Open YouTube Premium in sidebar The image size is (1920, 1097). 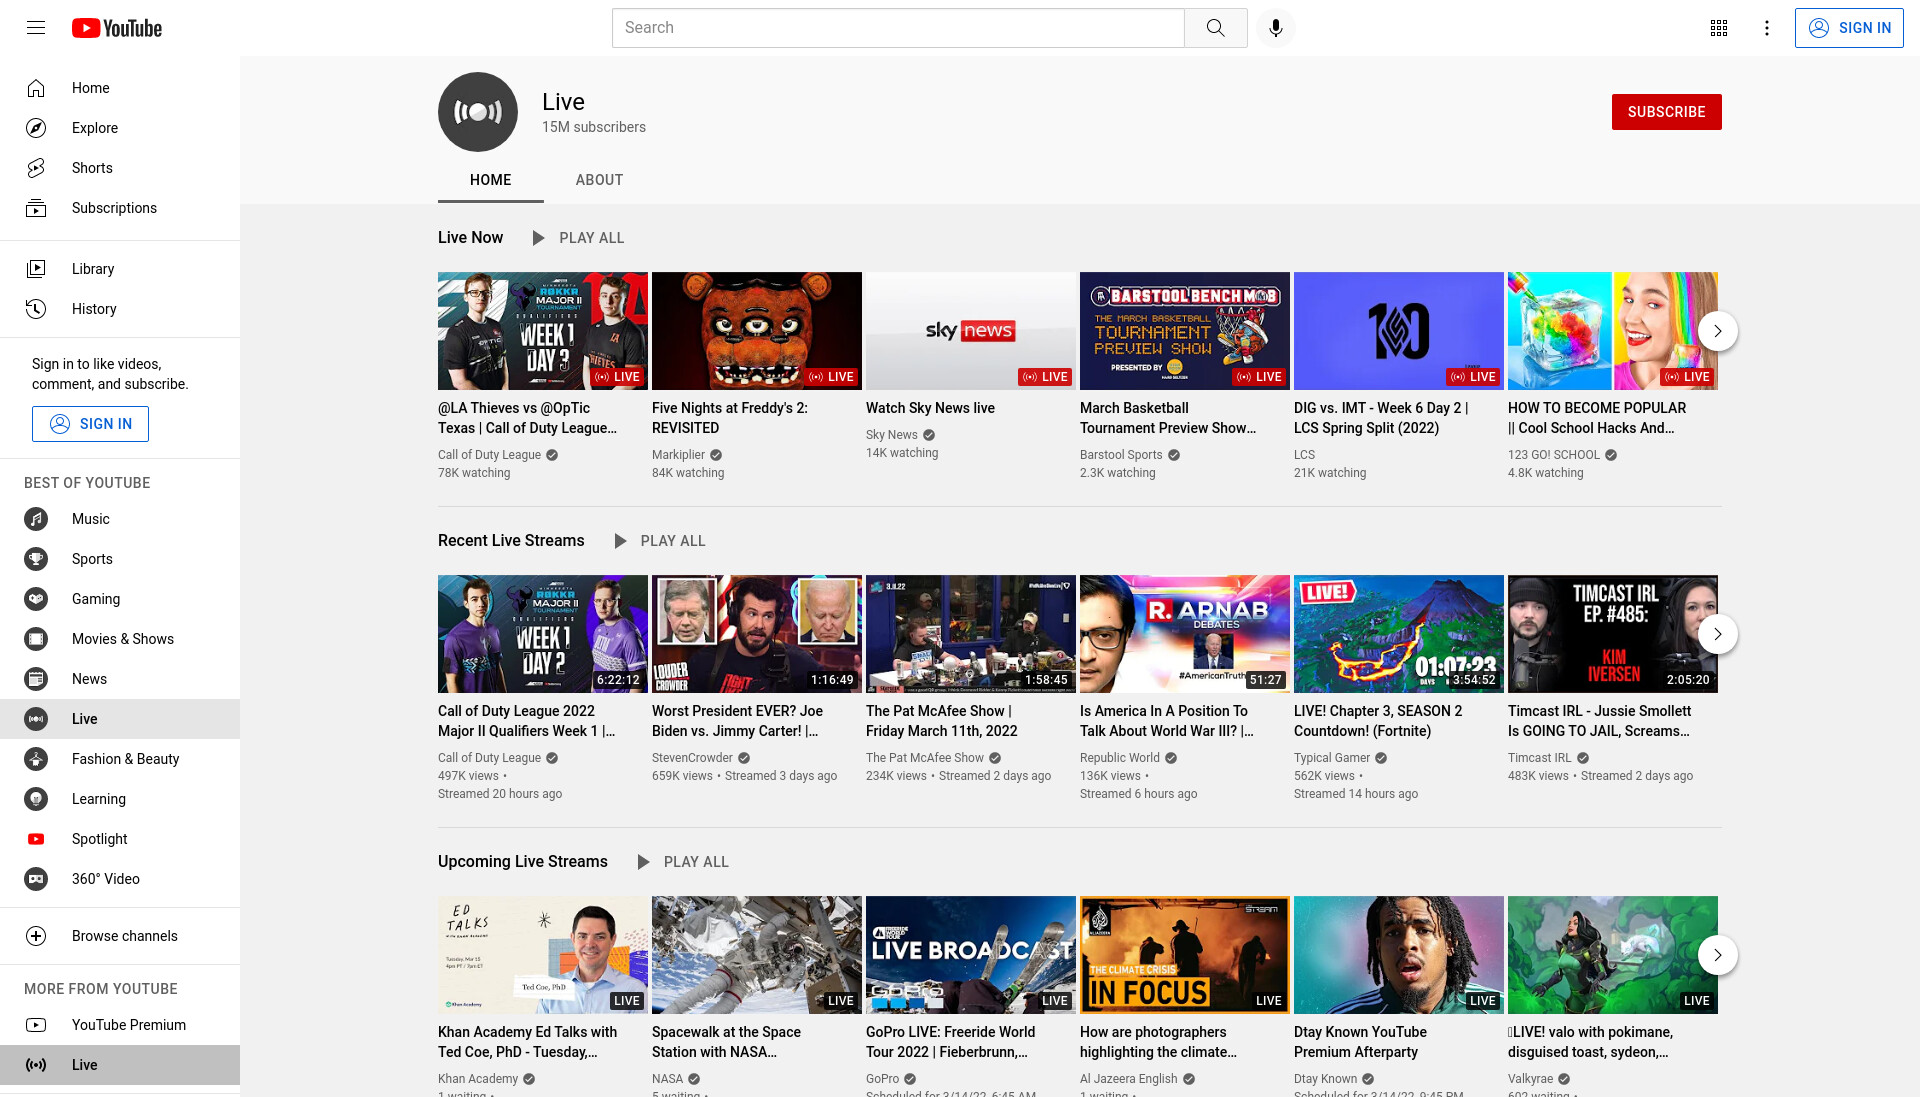(x=120, y=1025)
